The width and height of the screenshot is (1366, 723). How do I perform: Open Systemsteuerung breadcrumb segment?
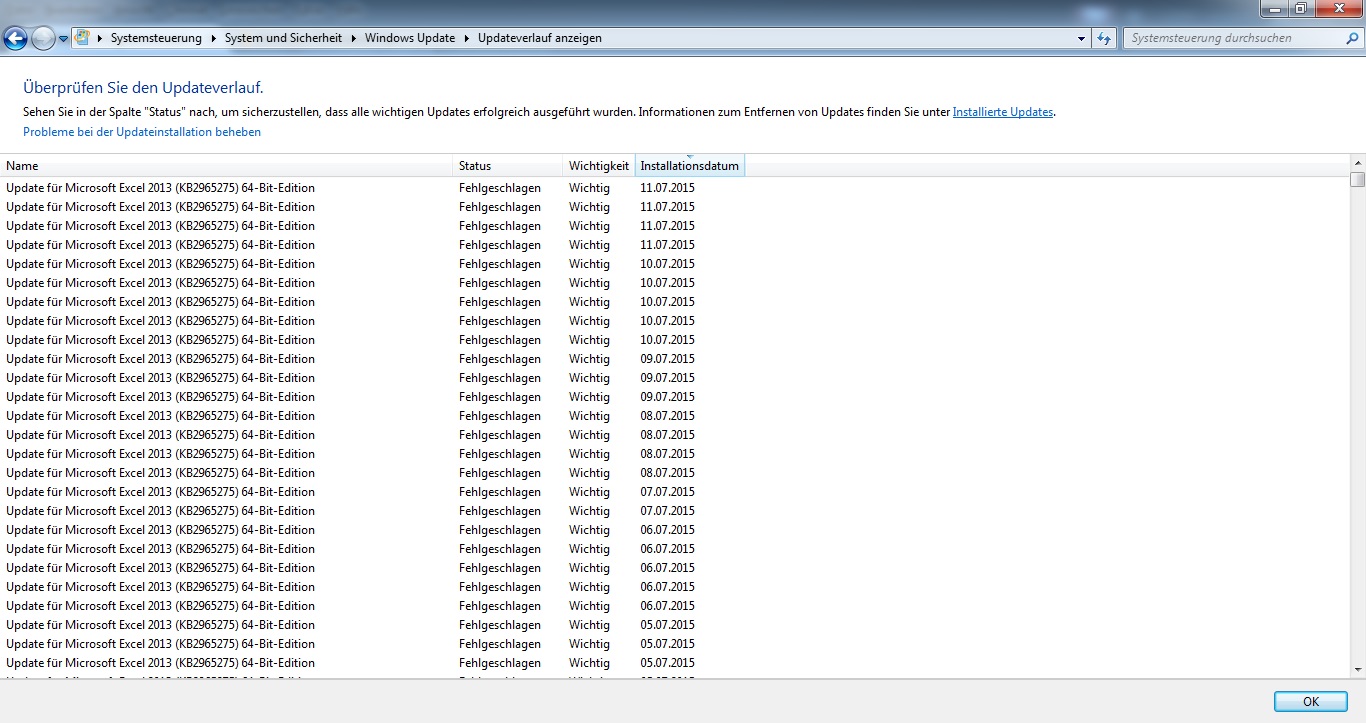155,38
